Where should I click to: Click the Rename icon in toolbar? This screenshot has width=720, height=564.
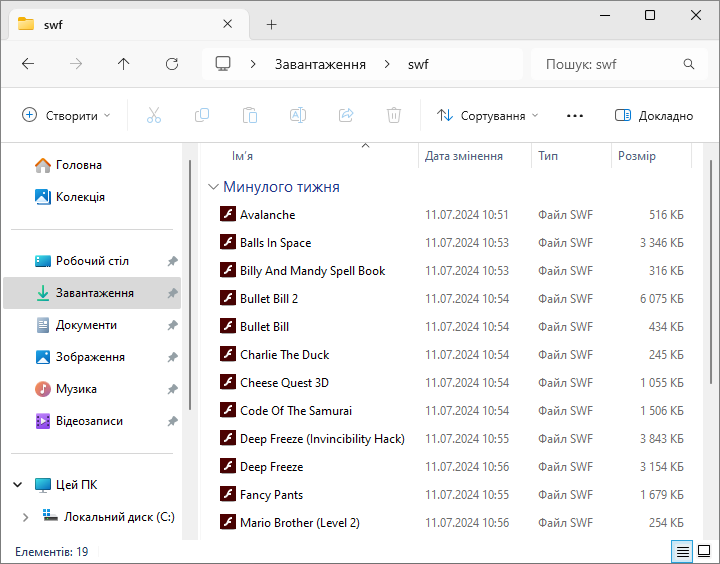[298, 116]
